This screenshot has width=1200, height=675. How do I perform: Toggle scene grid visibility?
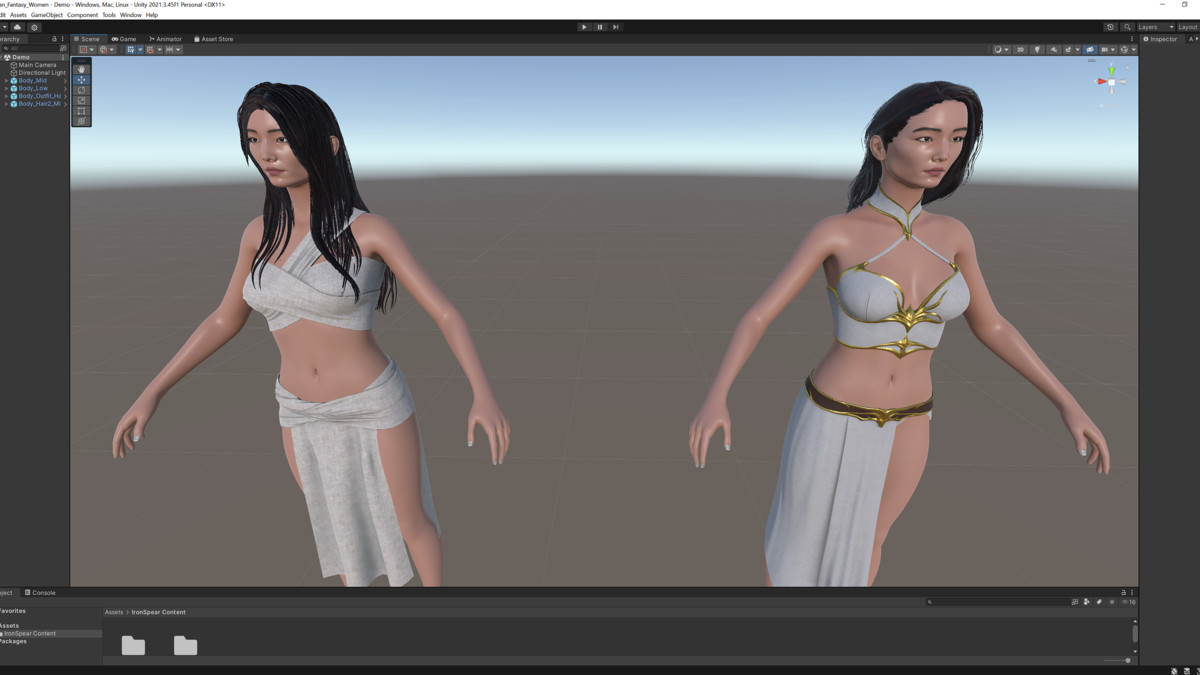pos(132,49)
